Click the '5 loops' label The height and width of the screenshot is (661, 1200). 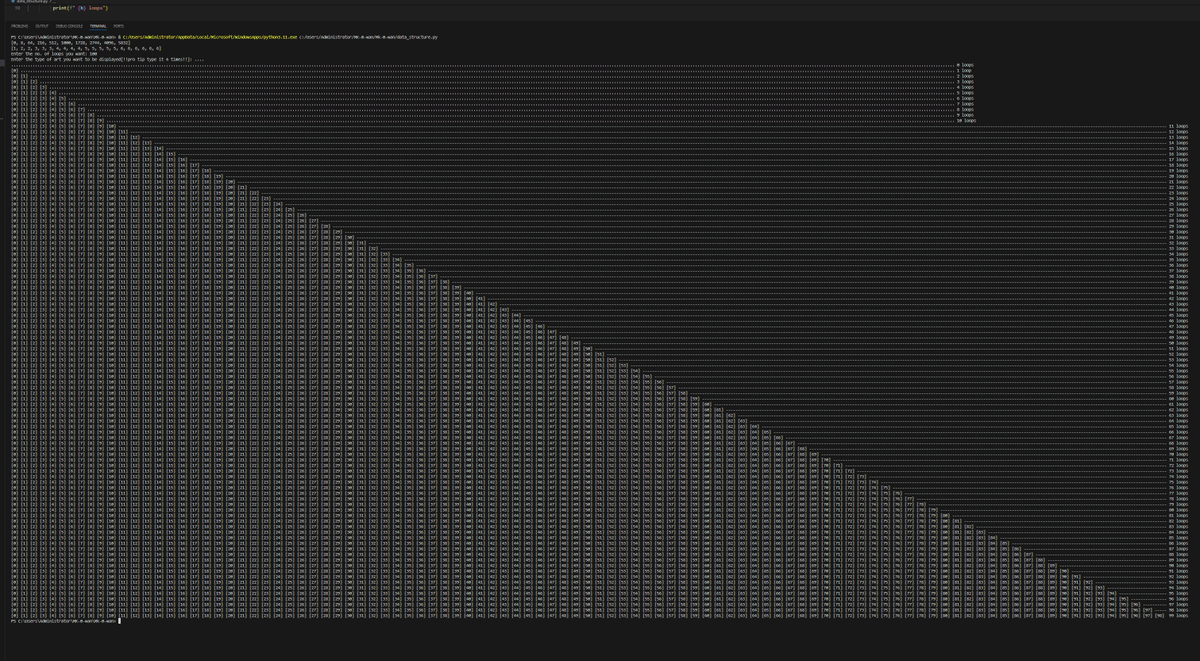(964, 94)
